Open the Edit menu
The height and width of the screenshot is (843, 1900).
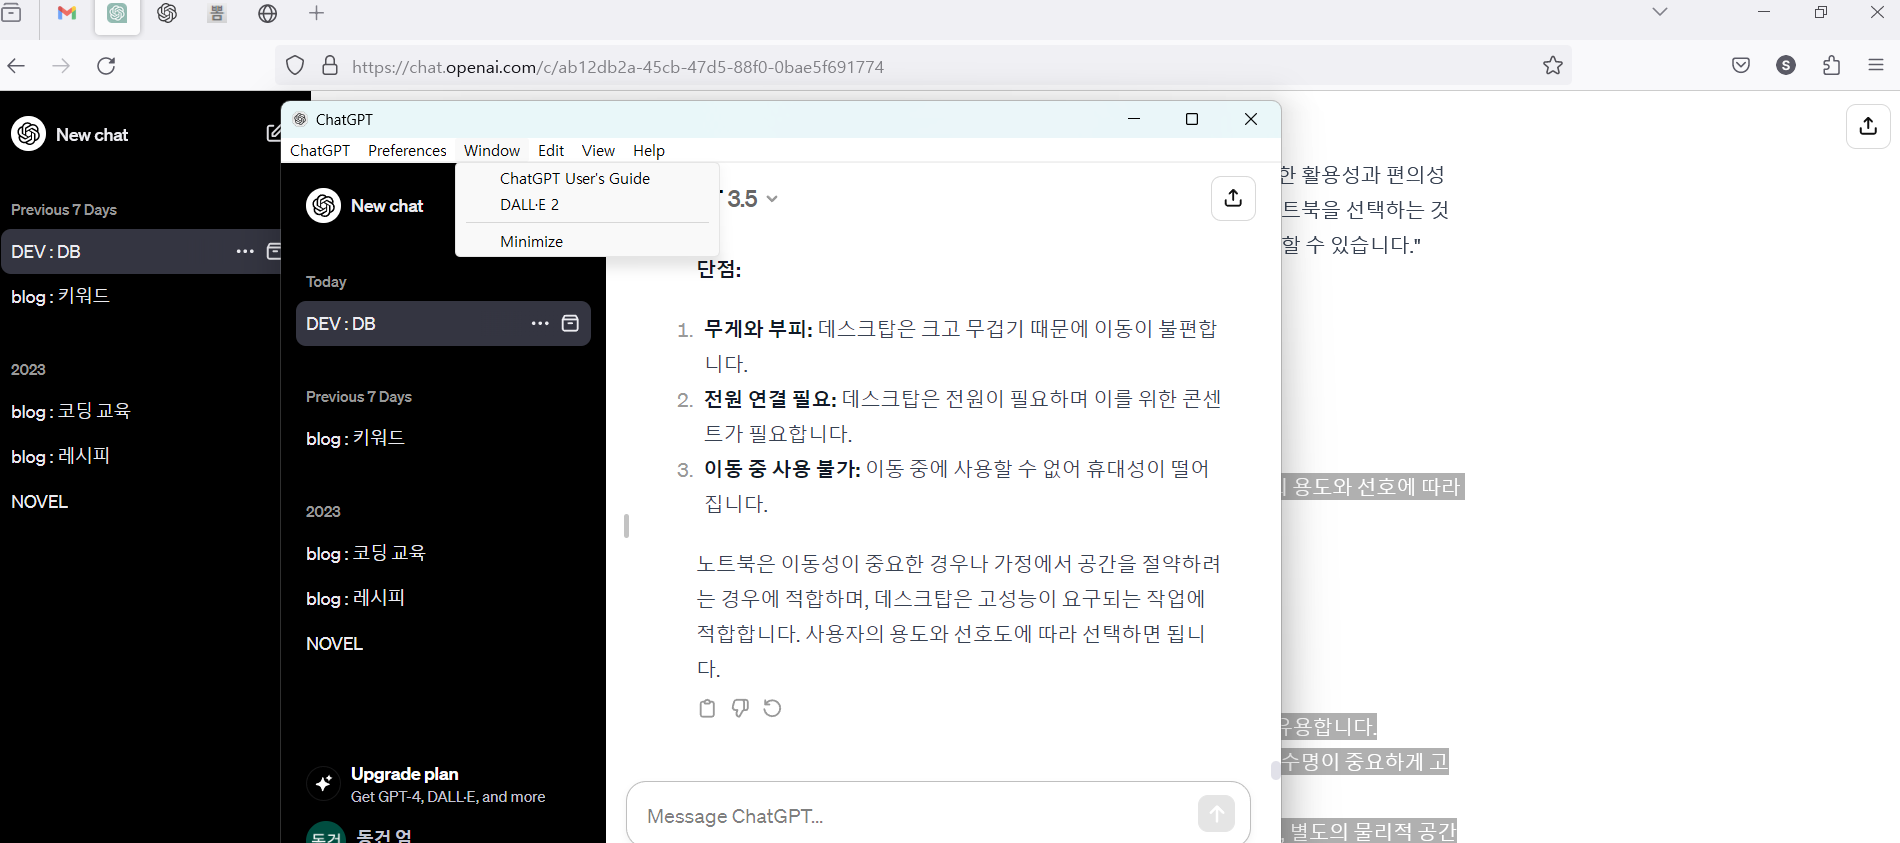coord(551,150)
